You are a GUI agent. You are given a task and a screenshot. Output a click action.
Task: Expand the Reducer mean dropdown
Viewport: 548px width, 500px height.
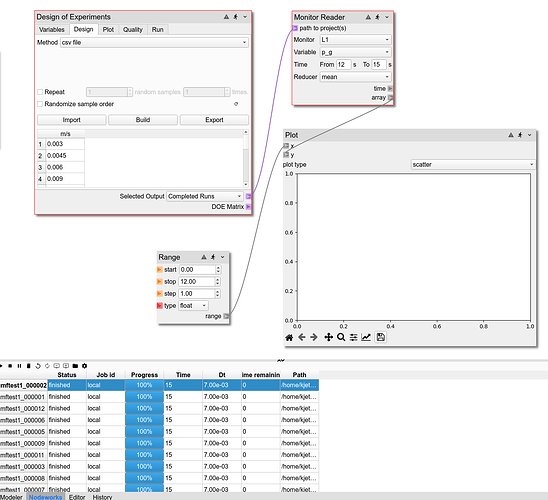pyautogui.click(x=355, y=77)
